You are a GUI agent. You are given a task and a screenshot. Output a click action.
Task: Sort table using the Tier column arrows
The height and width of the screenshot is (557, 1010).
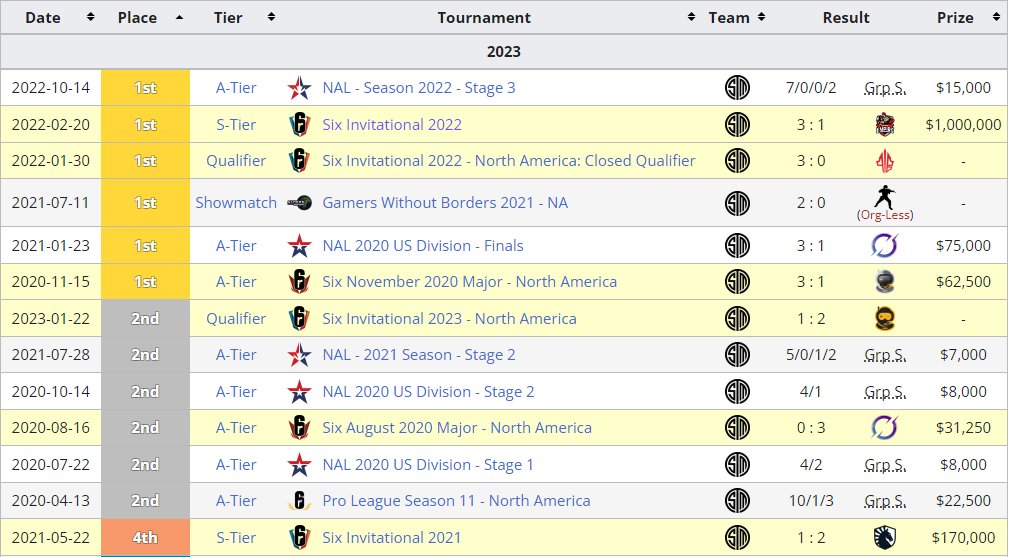pyautogui.click(x=271, y=17)
